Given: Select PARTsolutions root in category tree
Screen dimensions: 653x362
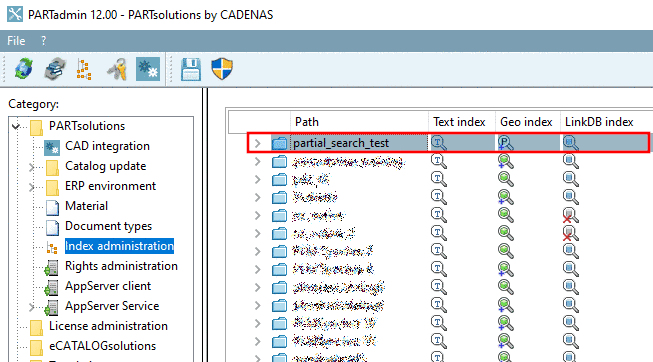Looking at the screenshot, I should point(87,126).
